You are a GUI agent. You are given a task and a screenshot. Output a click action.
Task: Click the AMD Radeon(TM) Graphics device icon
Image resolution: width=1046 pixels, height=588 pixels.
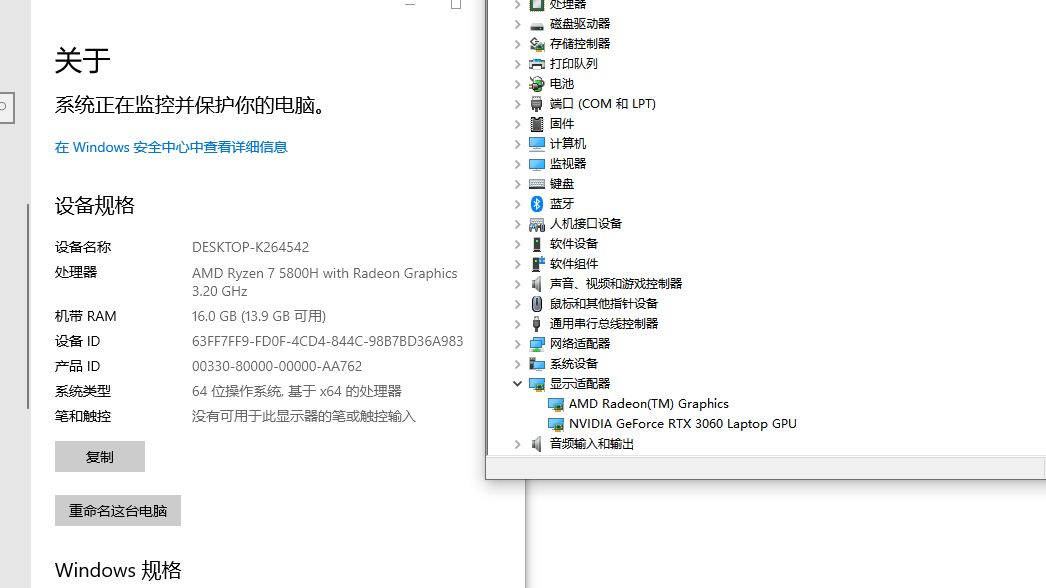tap(555, 404)
